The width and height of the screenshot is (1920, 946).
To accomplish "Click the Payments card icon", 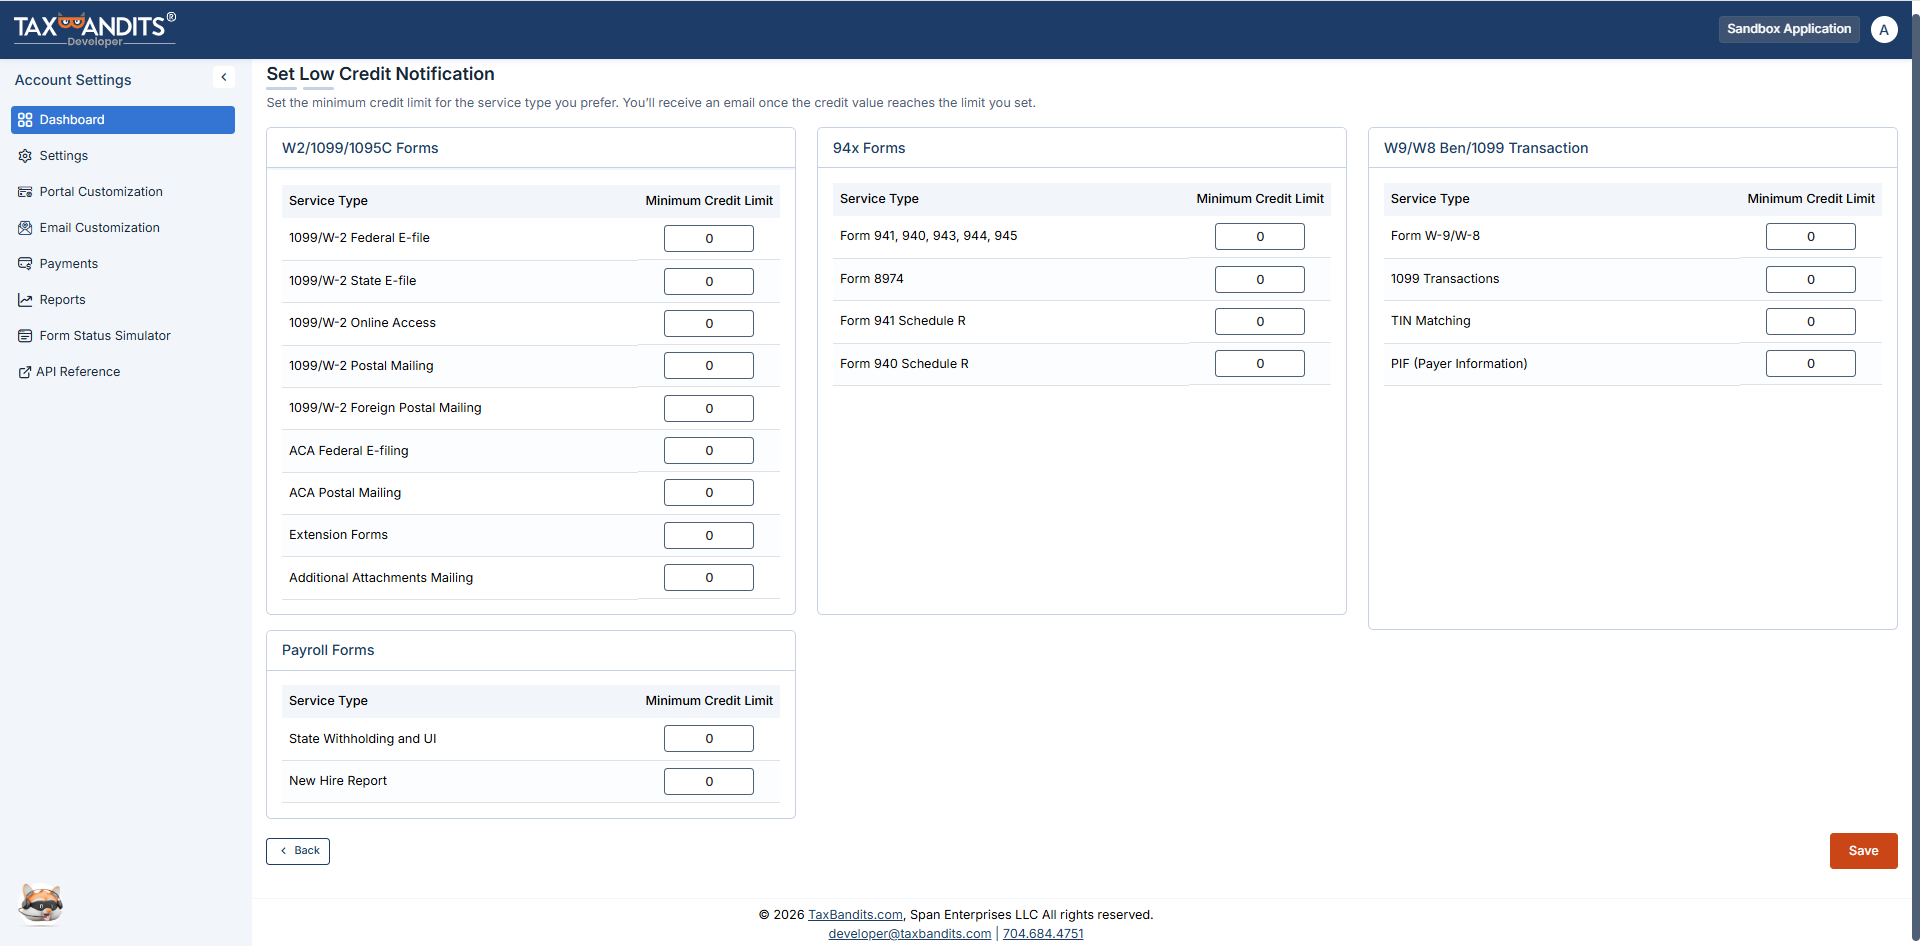I will coord(25,264).
